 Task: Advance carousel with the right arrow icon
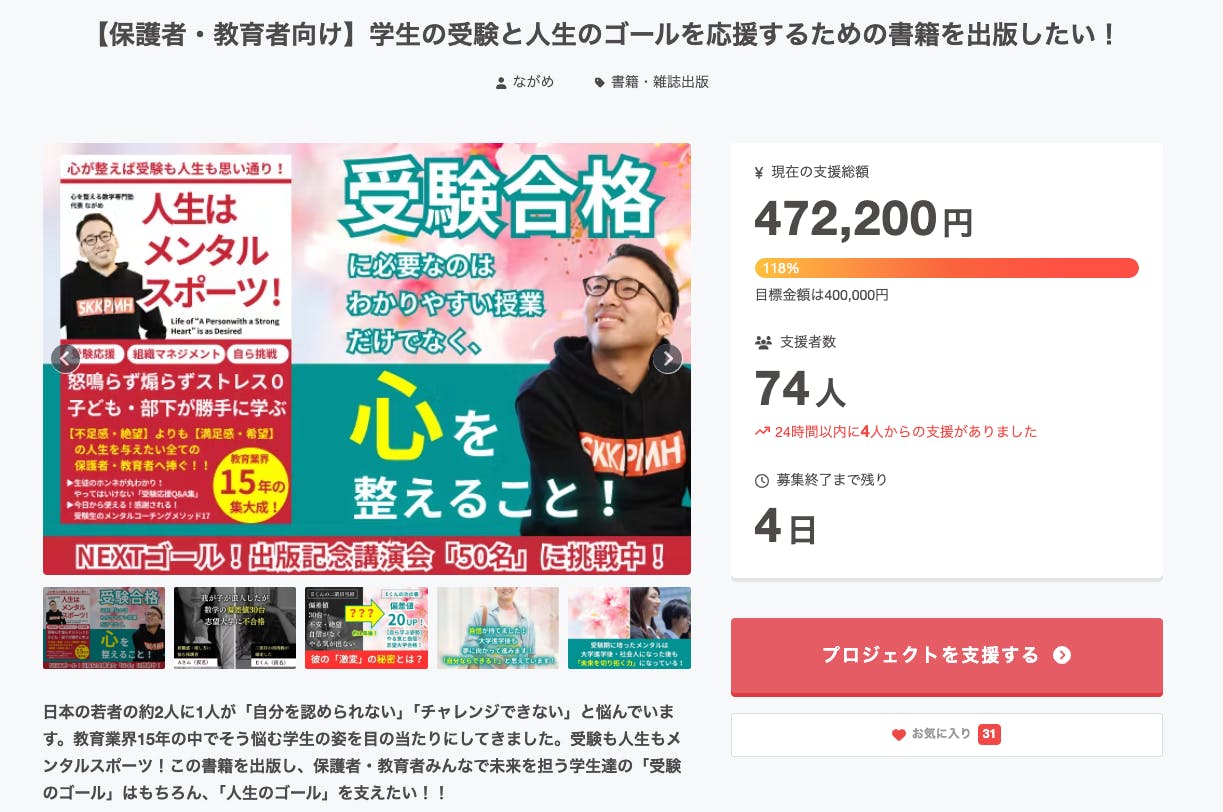pyautogui.click(x=668, y=358)
